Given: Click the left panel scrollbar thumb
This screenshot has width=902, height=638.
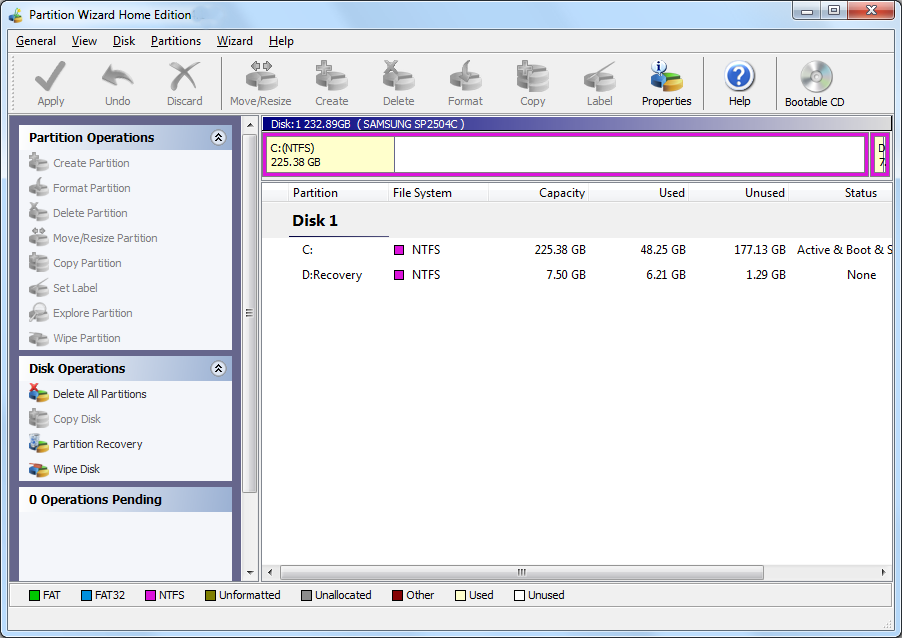Looking at the screenshot, I should (x=249, y=314).
